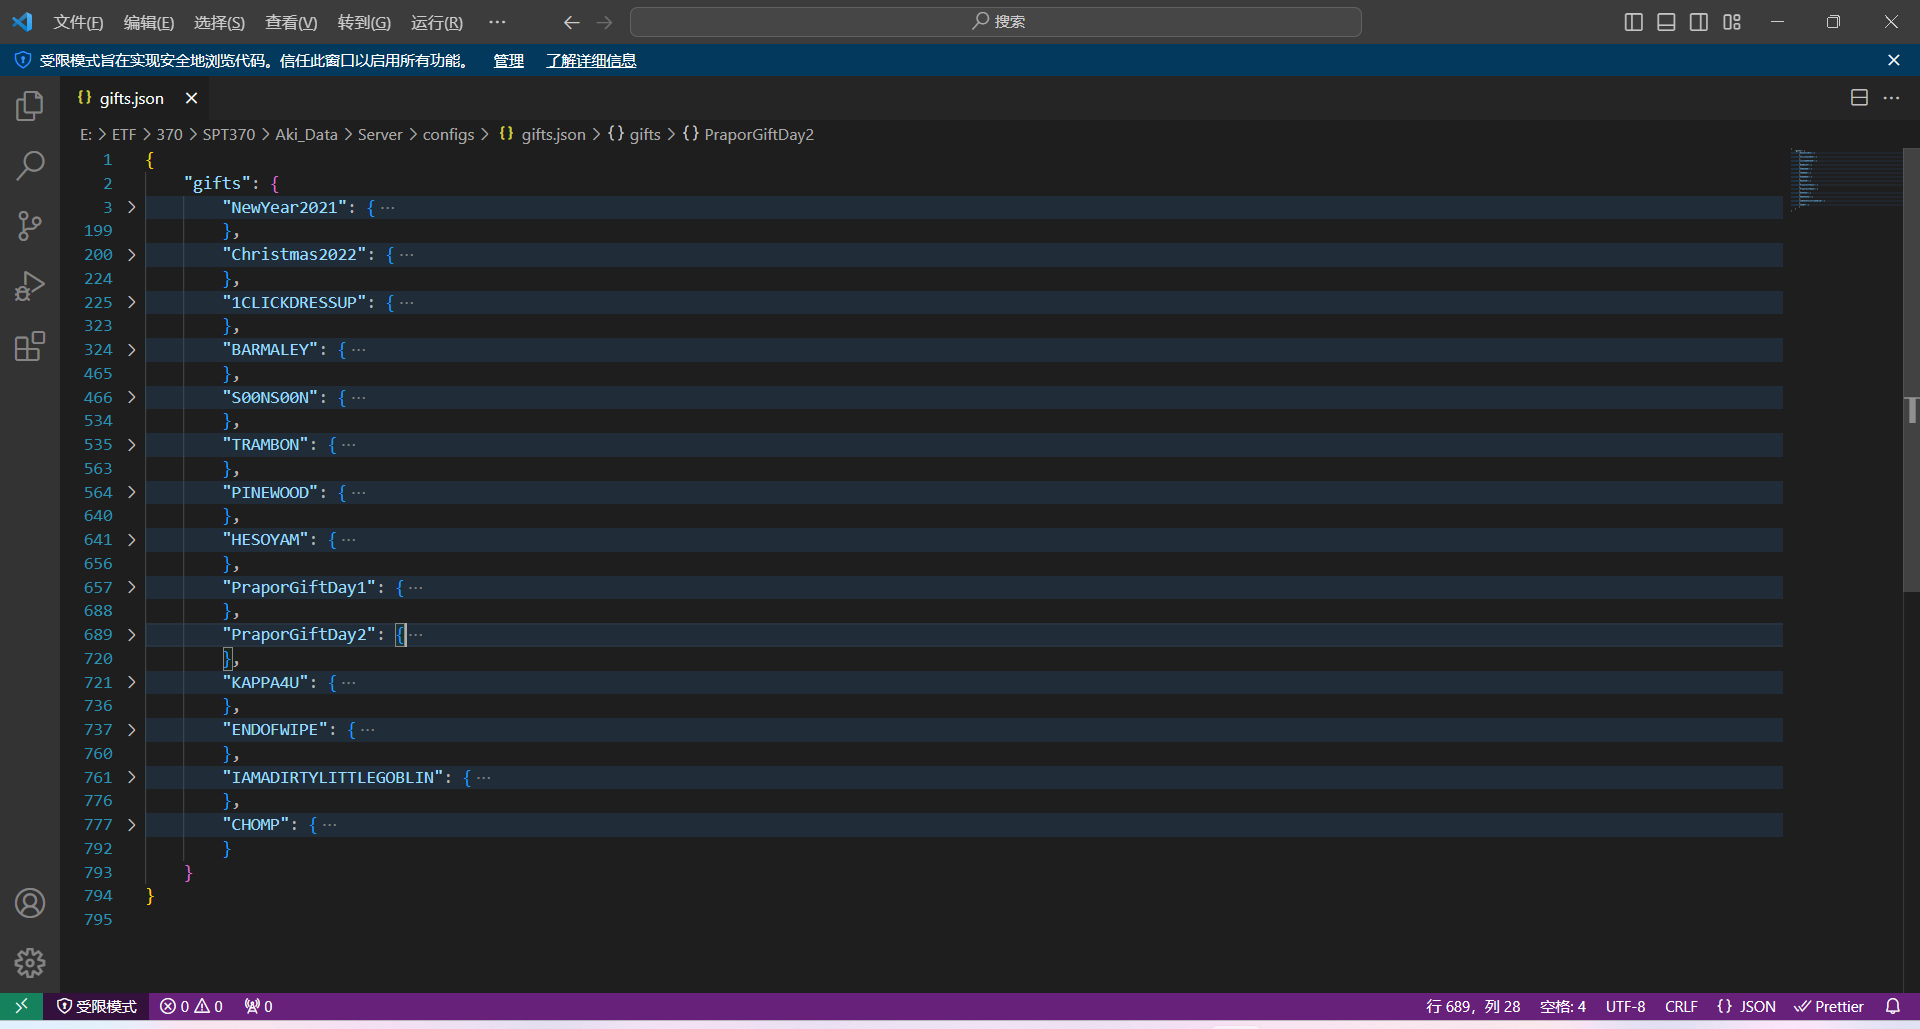Toggle the secondary side bar layout button
The width and height of the screenshot is (1920, 1029).
coord(1699,22)
